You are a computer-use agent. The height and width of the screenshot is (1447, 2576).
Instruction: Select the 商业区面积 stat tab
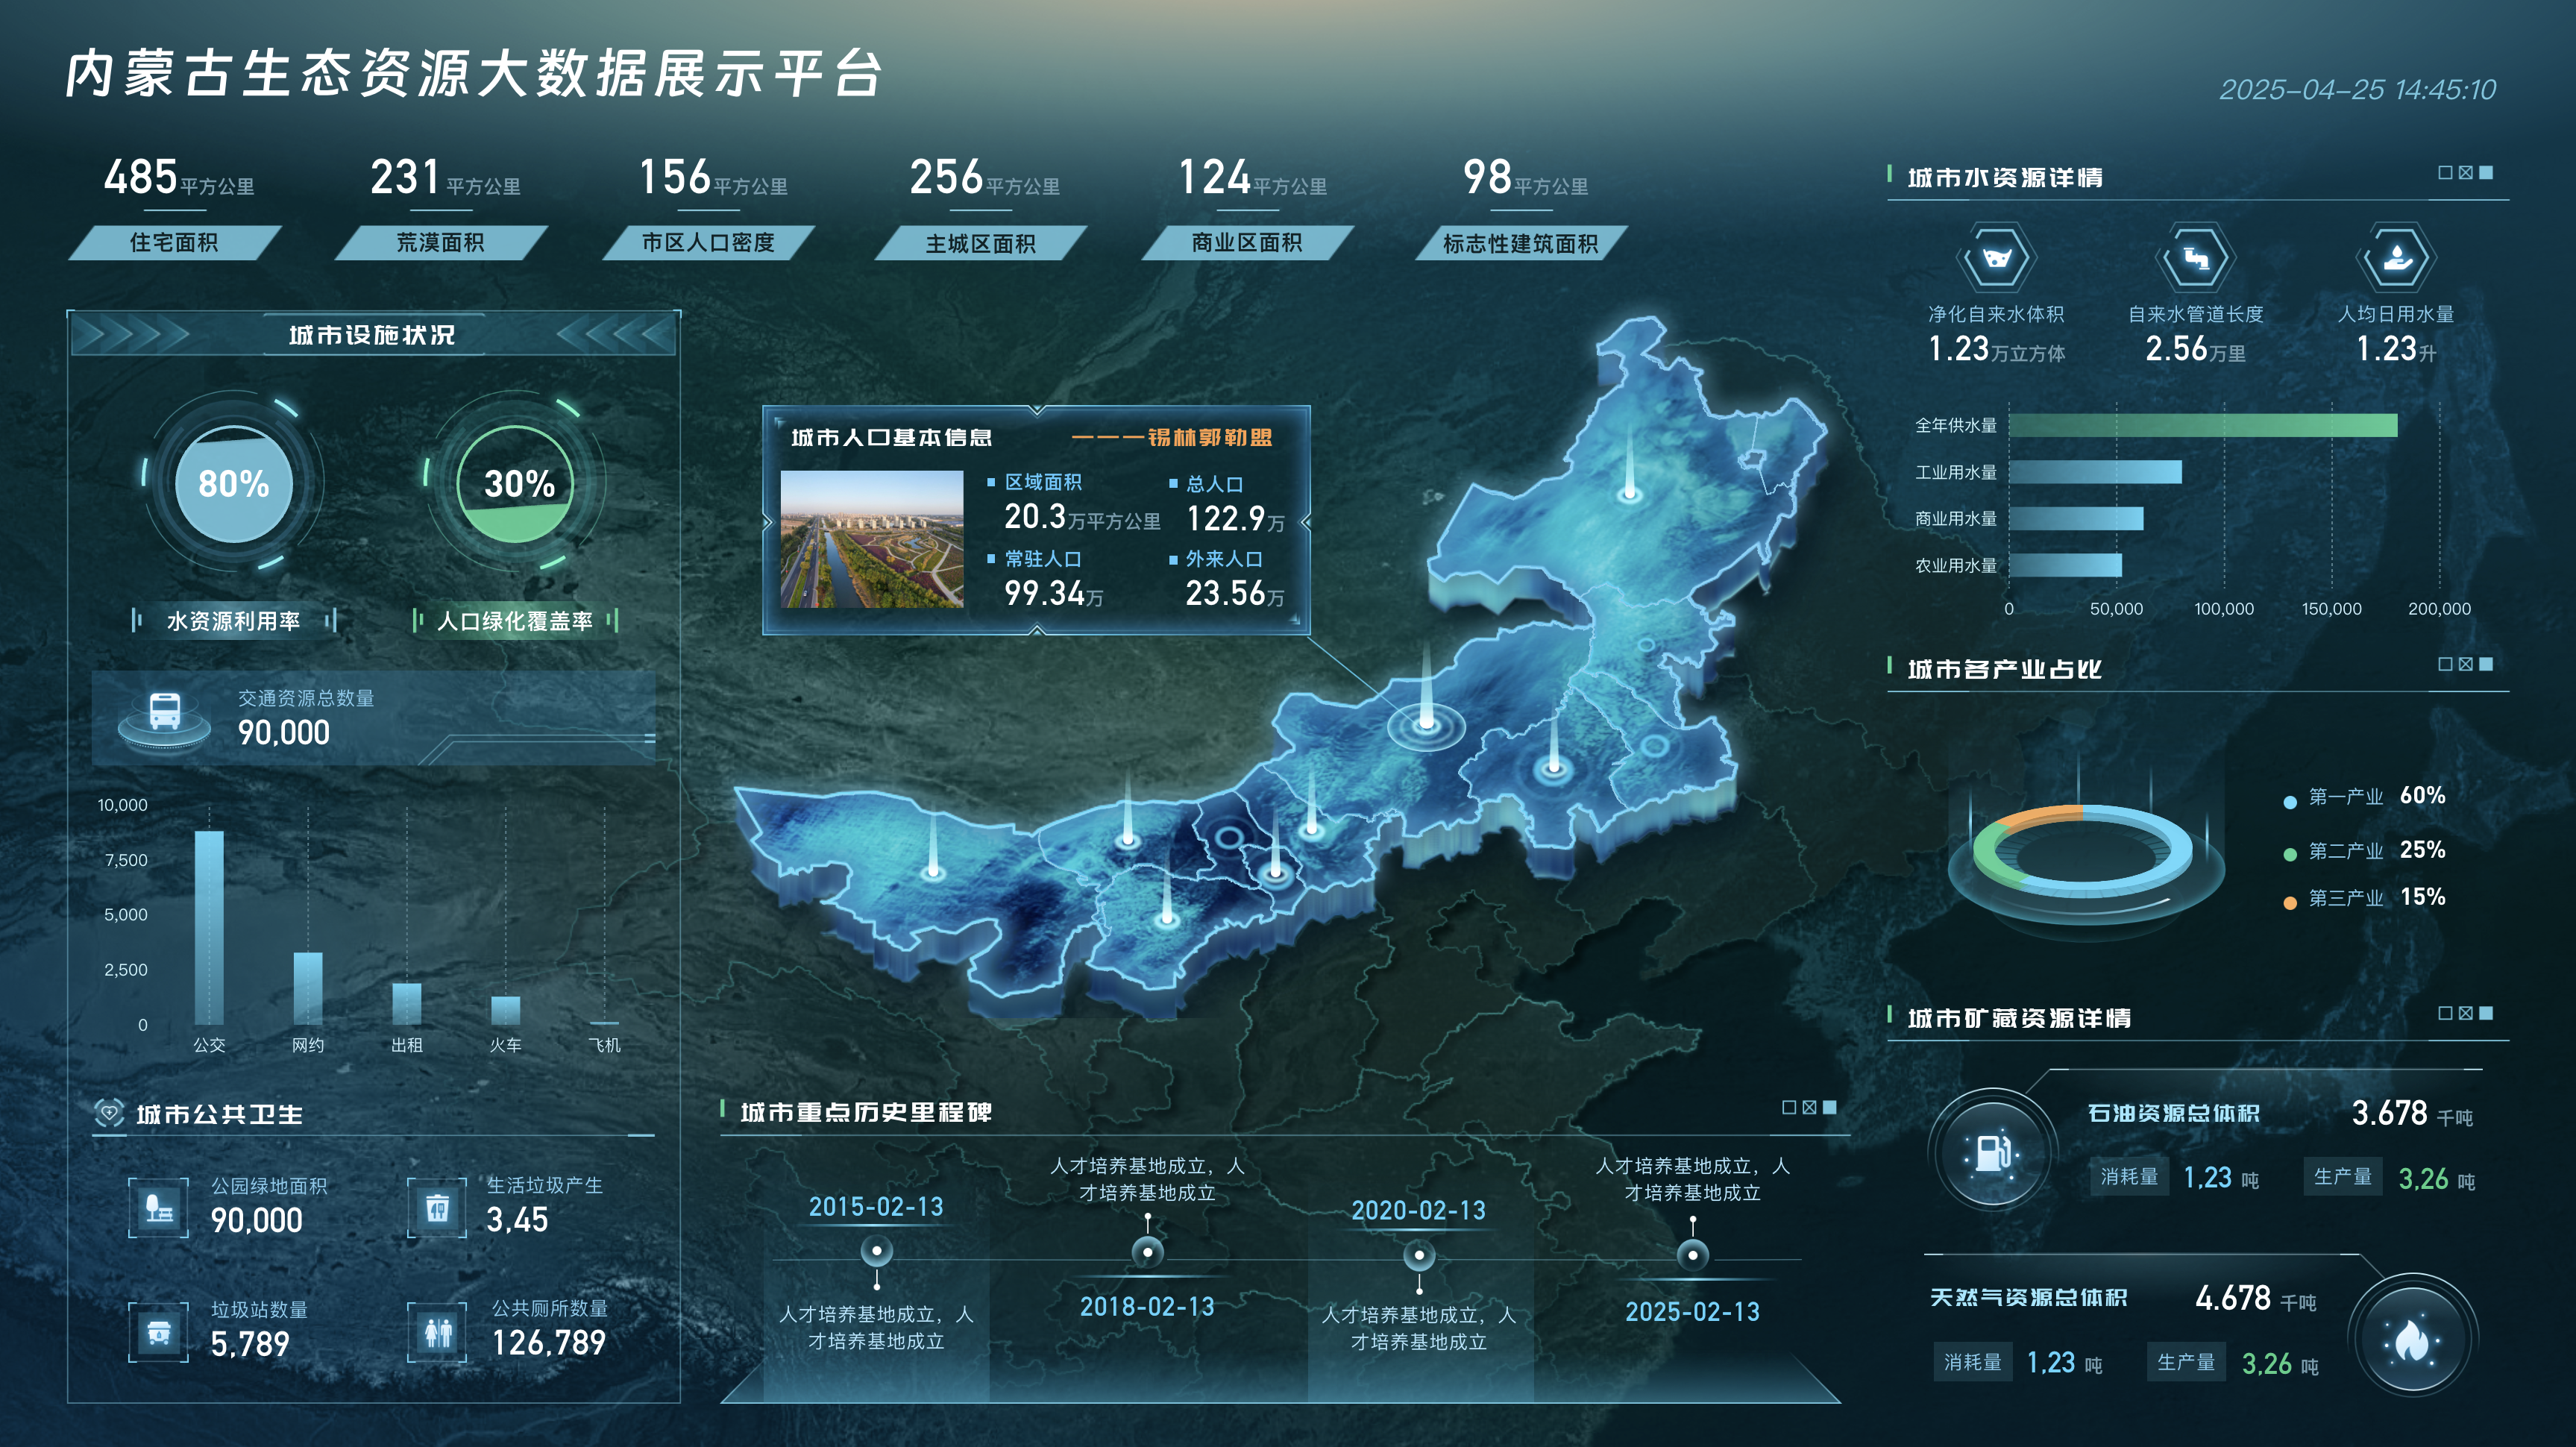1246,243
